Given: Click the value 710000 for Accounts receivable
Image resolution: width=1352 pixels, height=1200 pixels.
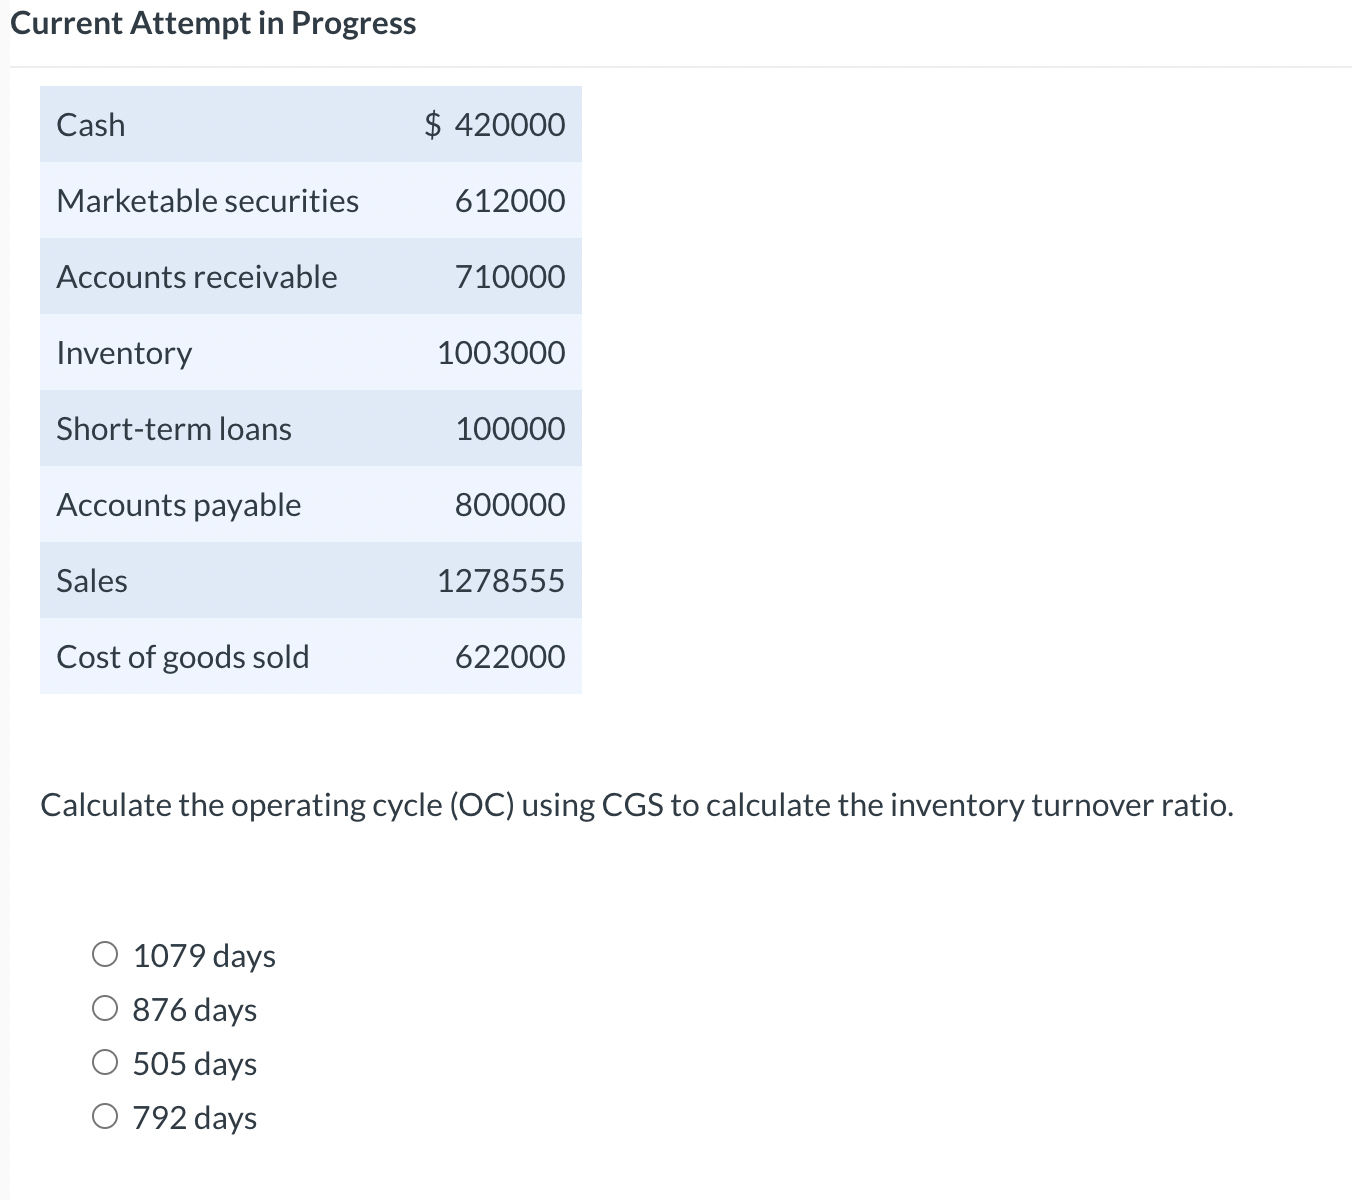Looking at the screenshot, I should (x=510, y=277).
